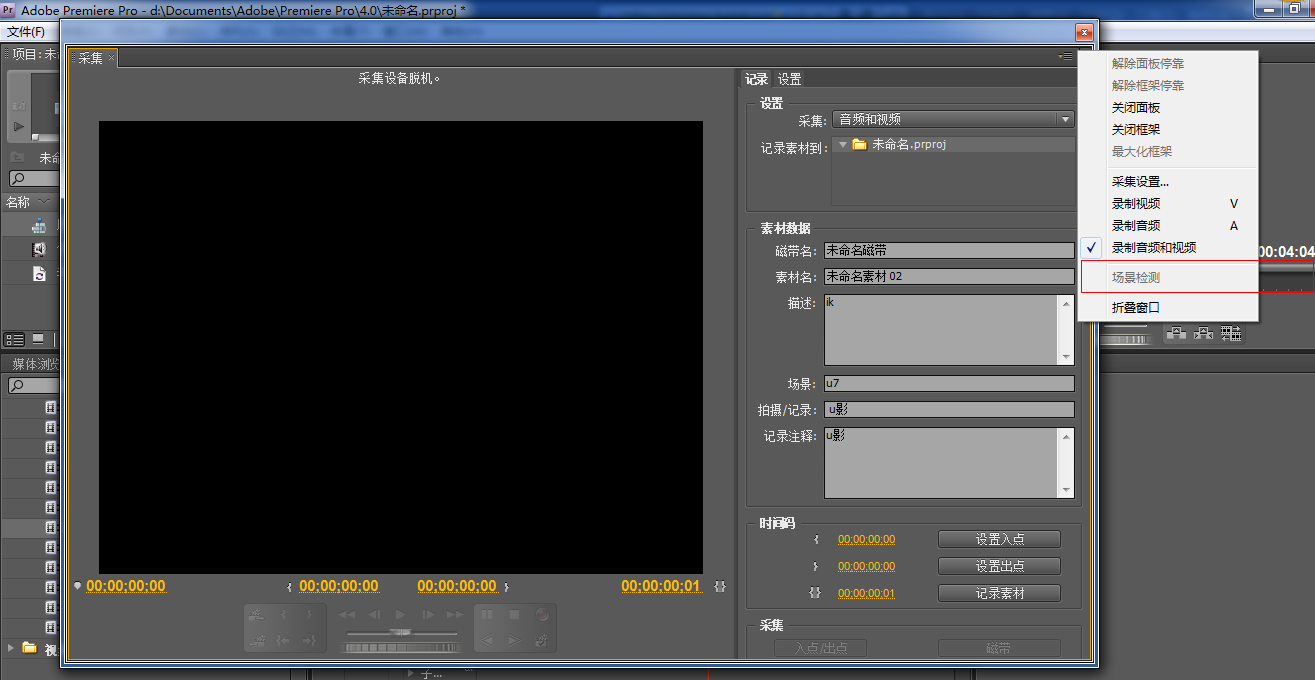
Task: Open the 文件(F) menu
Action: (26, 32)
